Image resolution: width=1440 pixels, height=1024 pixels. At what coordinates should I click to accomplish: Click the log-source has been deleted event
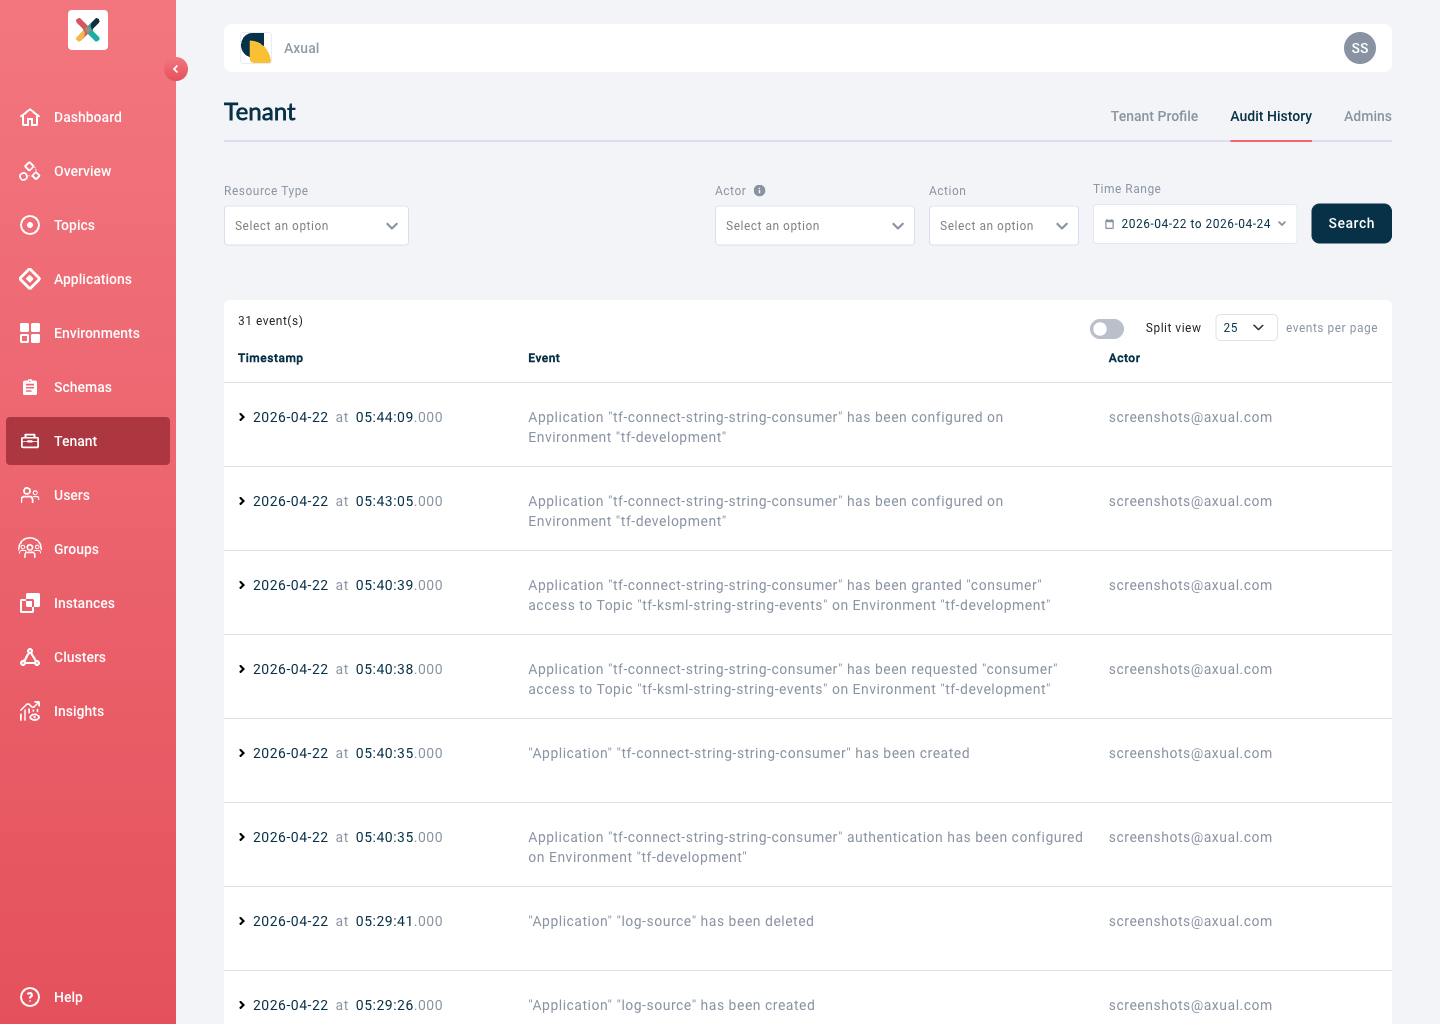(671, 921)
